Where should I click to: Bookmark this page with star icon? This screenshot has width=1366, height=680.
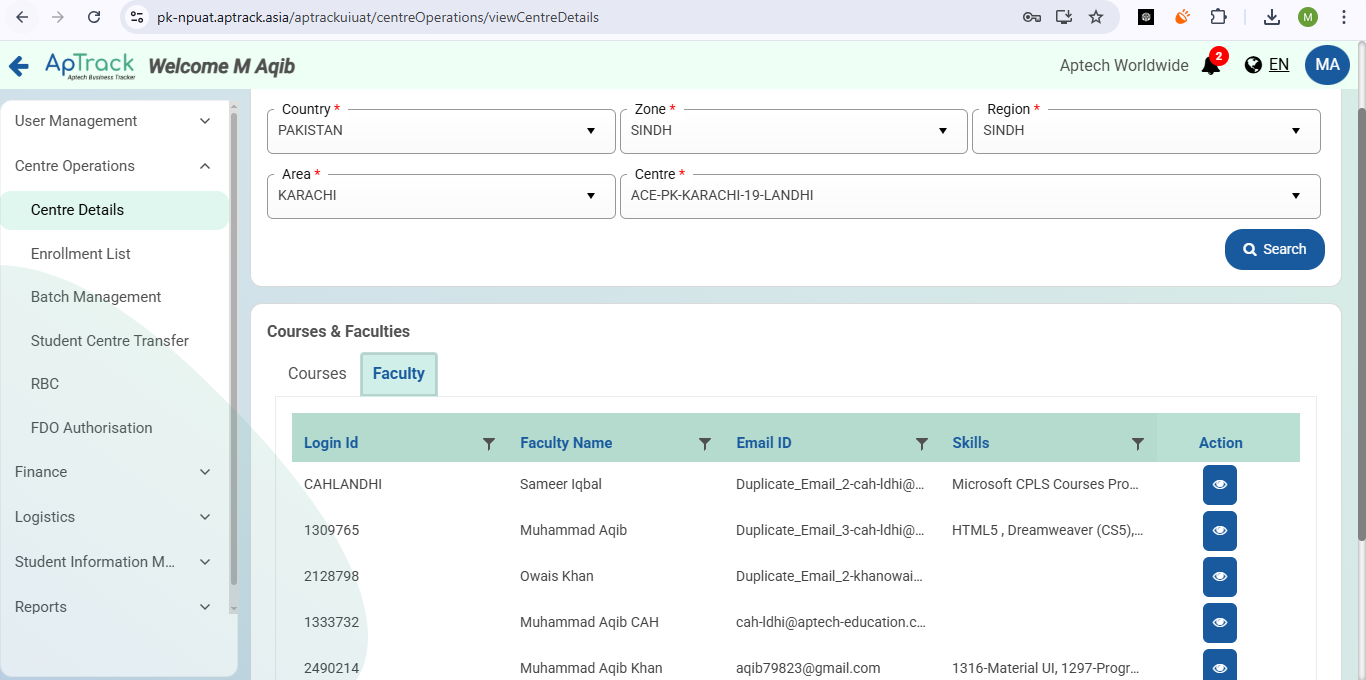[x=1096, y=17]
